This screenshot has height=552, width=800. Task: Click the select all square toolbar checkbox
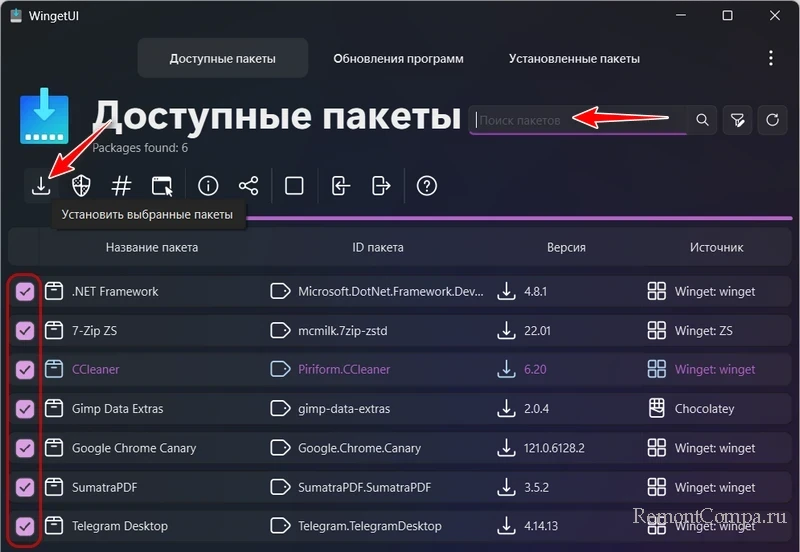[x=294, y=186]
